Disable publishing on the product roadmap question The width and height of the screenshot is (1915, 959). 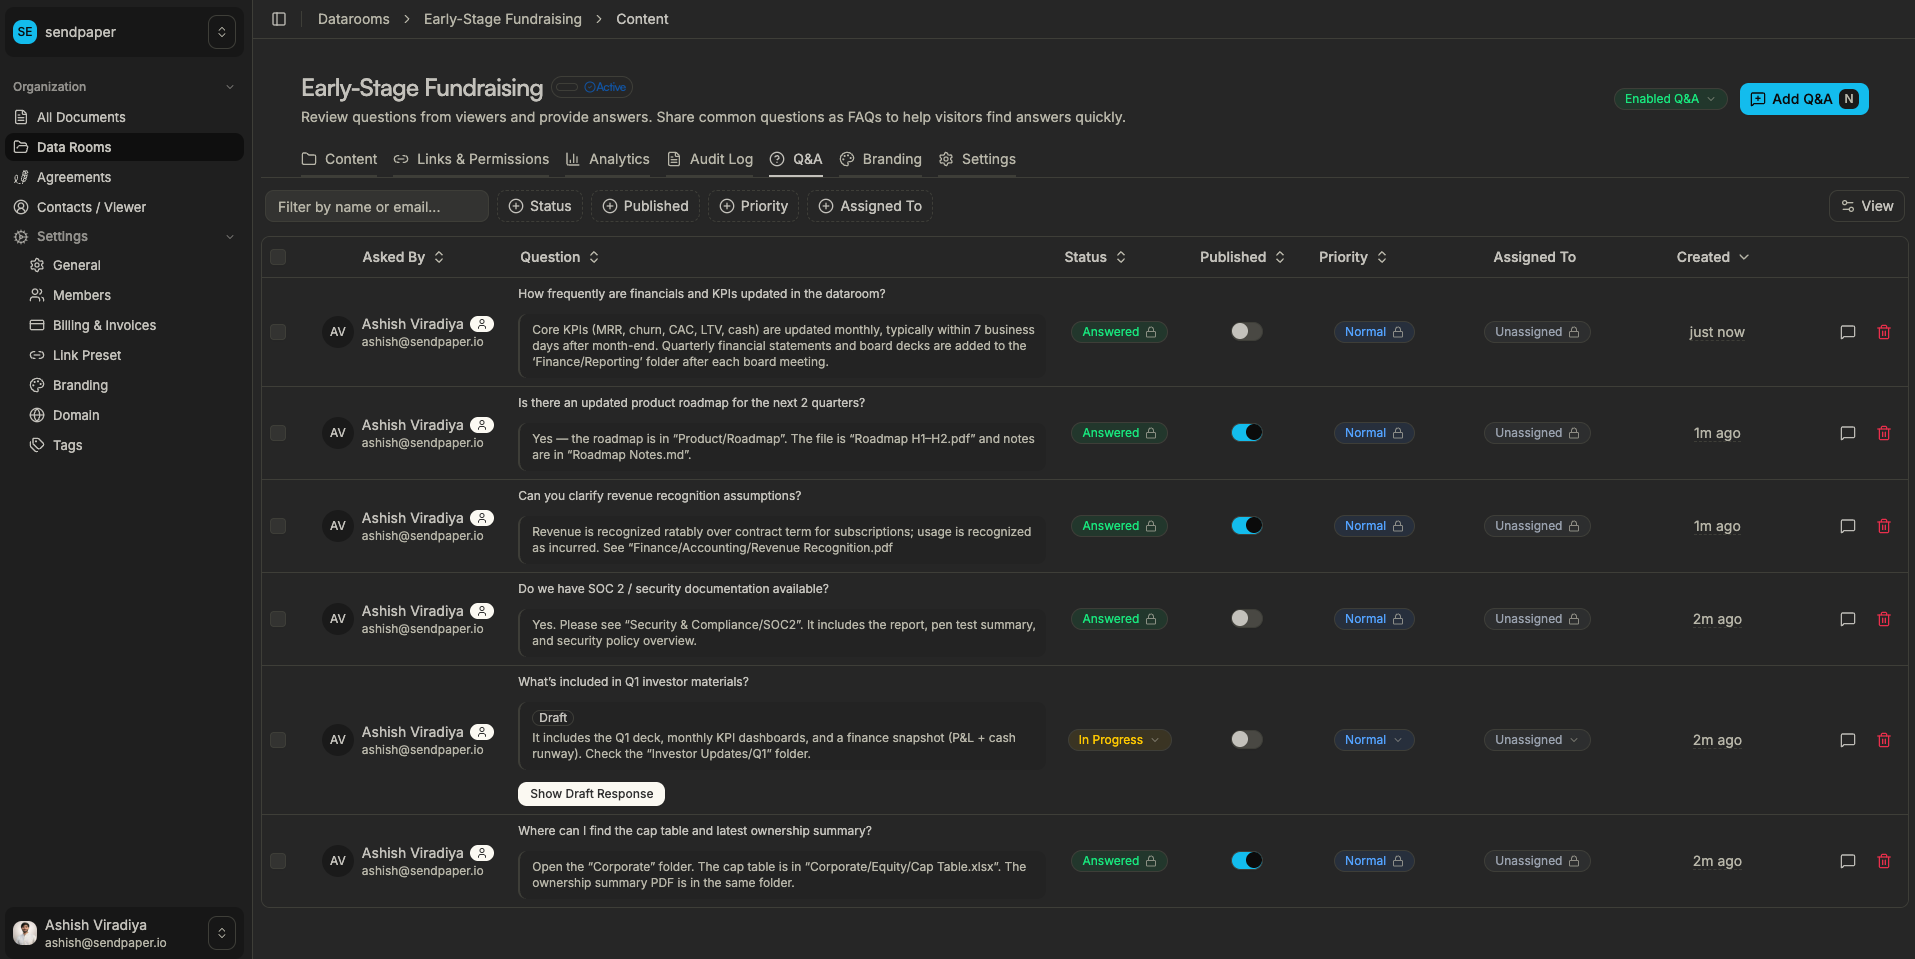tap(1246, 432)
